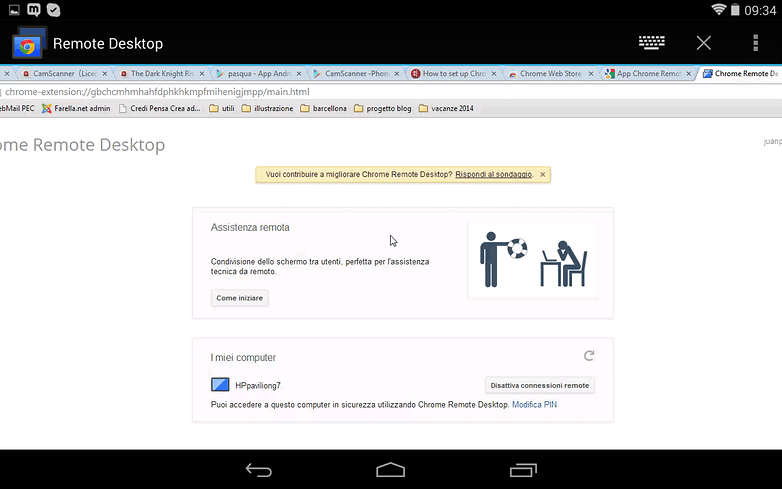
Task: Close the CamScanner (Licen tab
Action: pyautogui.click(x=105, y=73)
